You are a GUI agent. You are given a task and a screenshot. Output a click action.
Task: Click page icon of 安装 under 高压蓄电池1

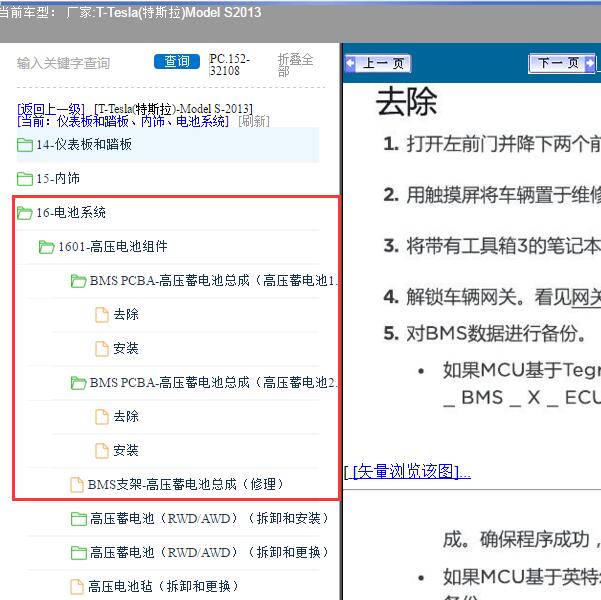point(102,348)
